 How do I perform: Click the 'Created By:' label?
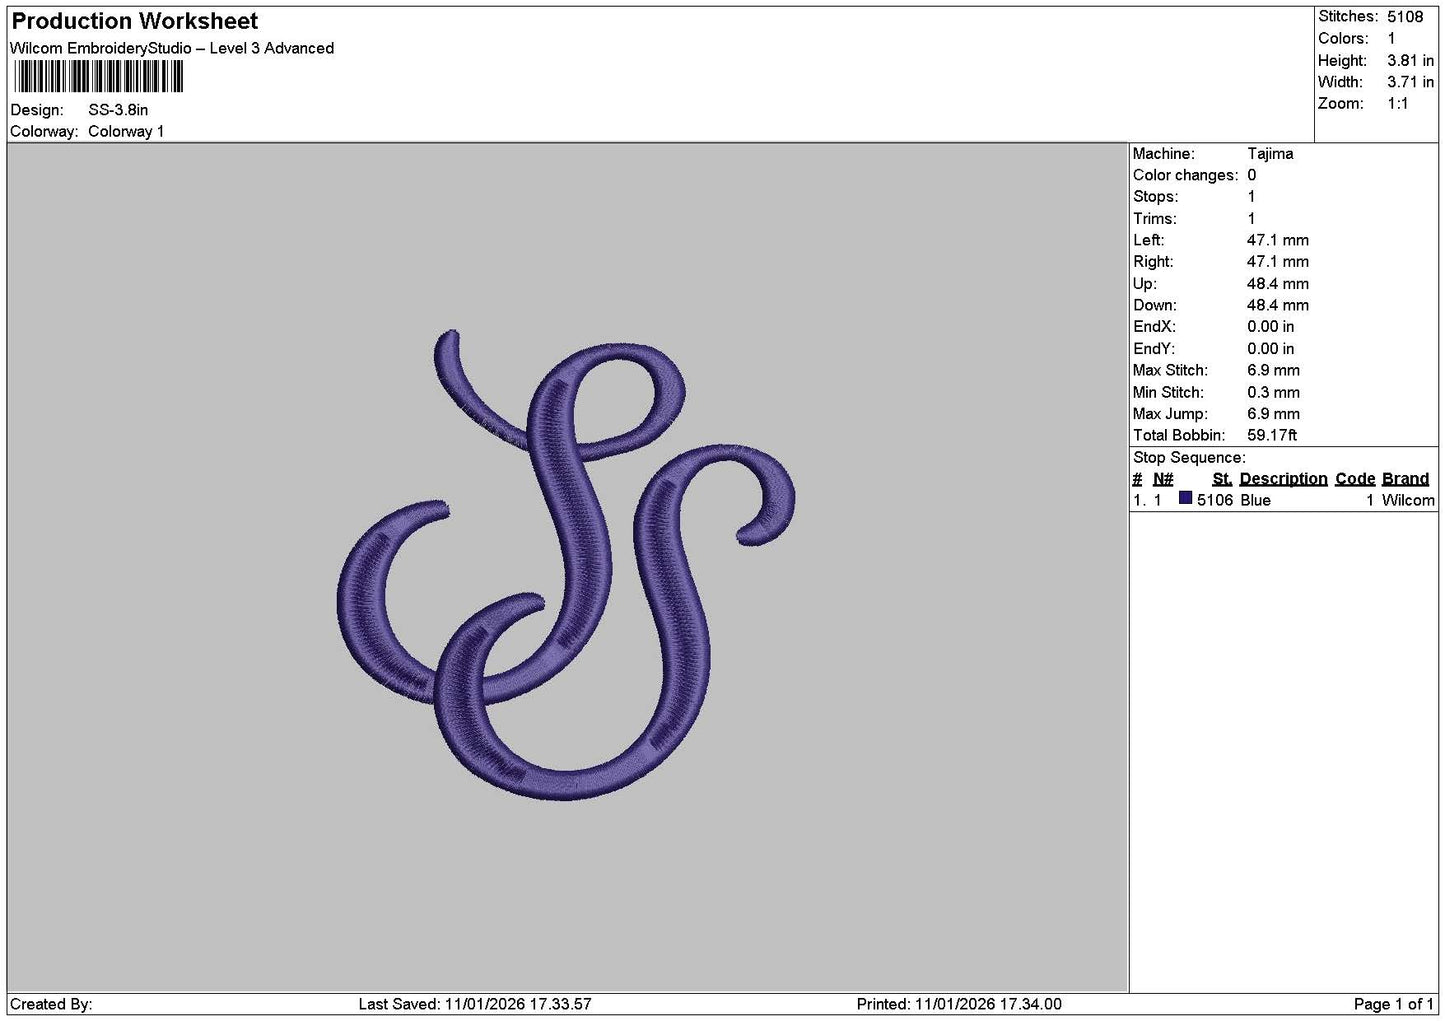(x=51, y=1004)
